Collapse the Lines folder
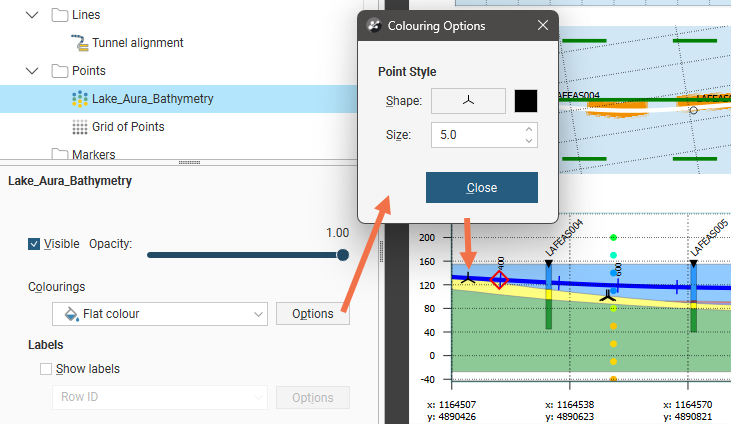Viewport: 731px width, 424px height. tap(33, 15)
